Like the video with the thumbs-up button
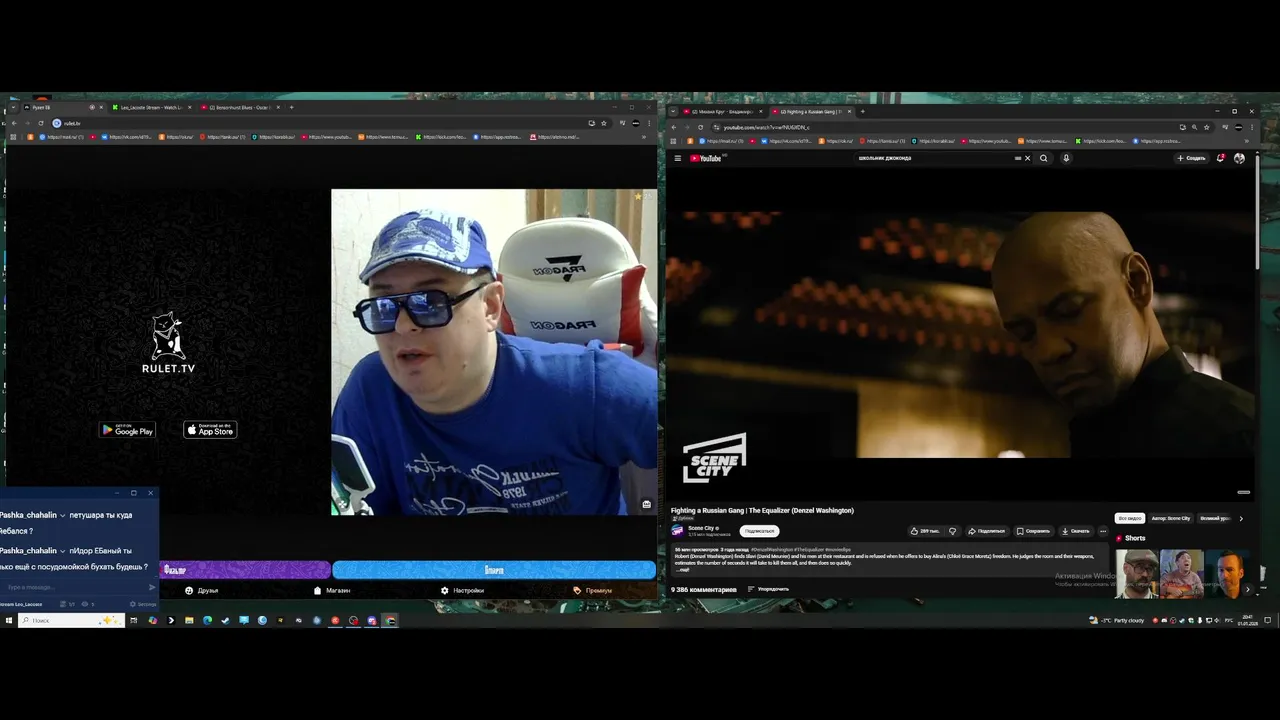1280x720 pixels. 925,531
